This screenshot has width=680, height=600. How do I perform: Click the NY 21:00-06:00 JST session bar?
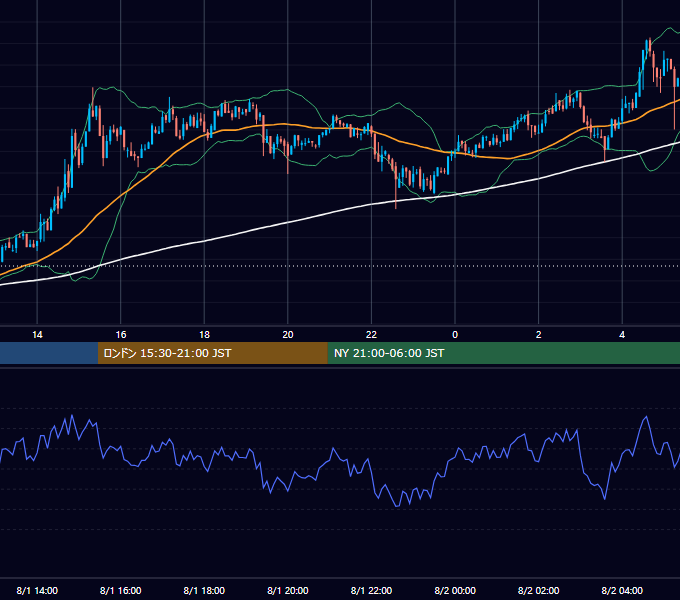click(503, 353)
